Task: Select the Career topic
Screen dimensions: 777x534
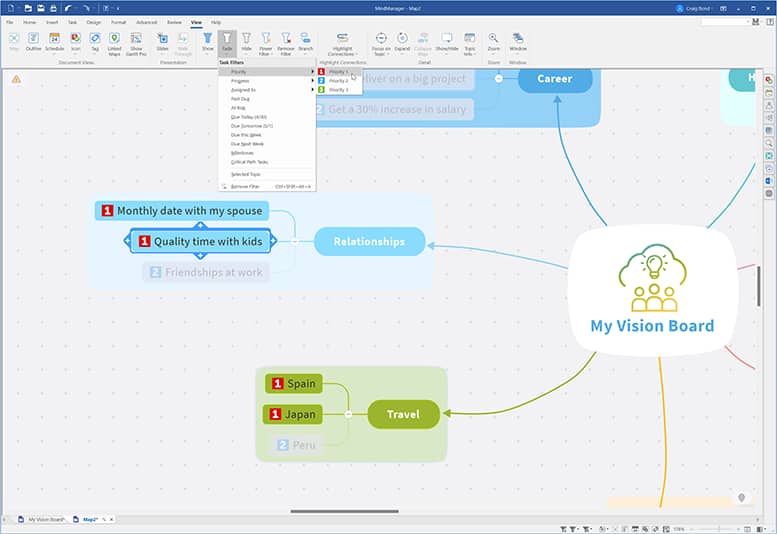Action: click(x=555, y=79)
